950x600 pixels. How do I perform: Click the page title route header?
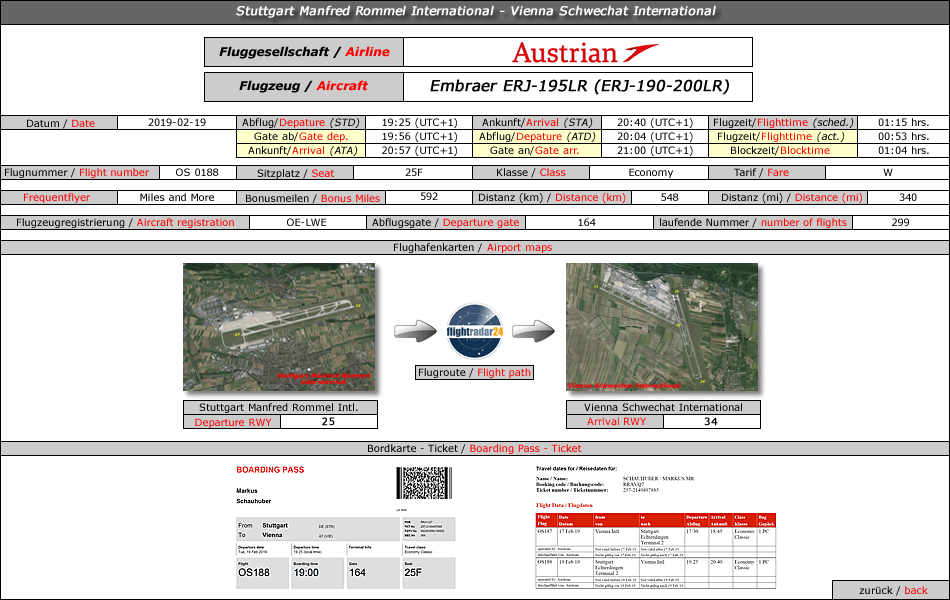point(475,12)
